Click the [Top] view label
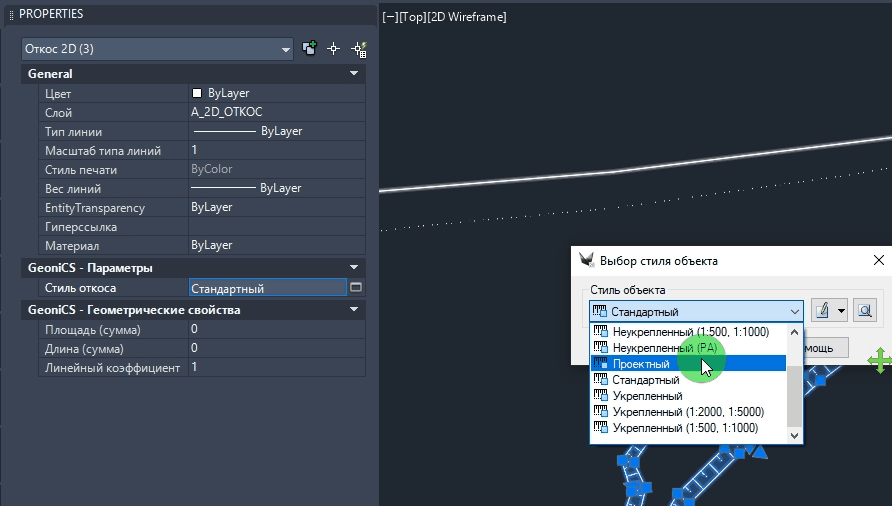Viewport: 892px width, 506px height. (412, 17)
